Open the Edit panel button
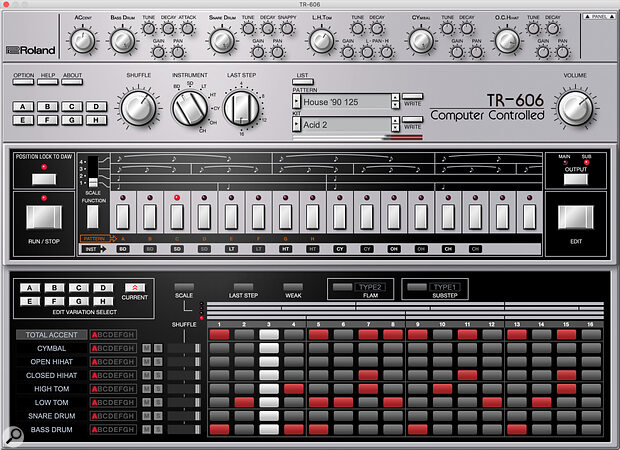620x450 pixels. pos(575,217)
